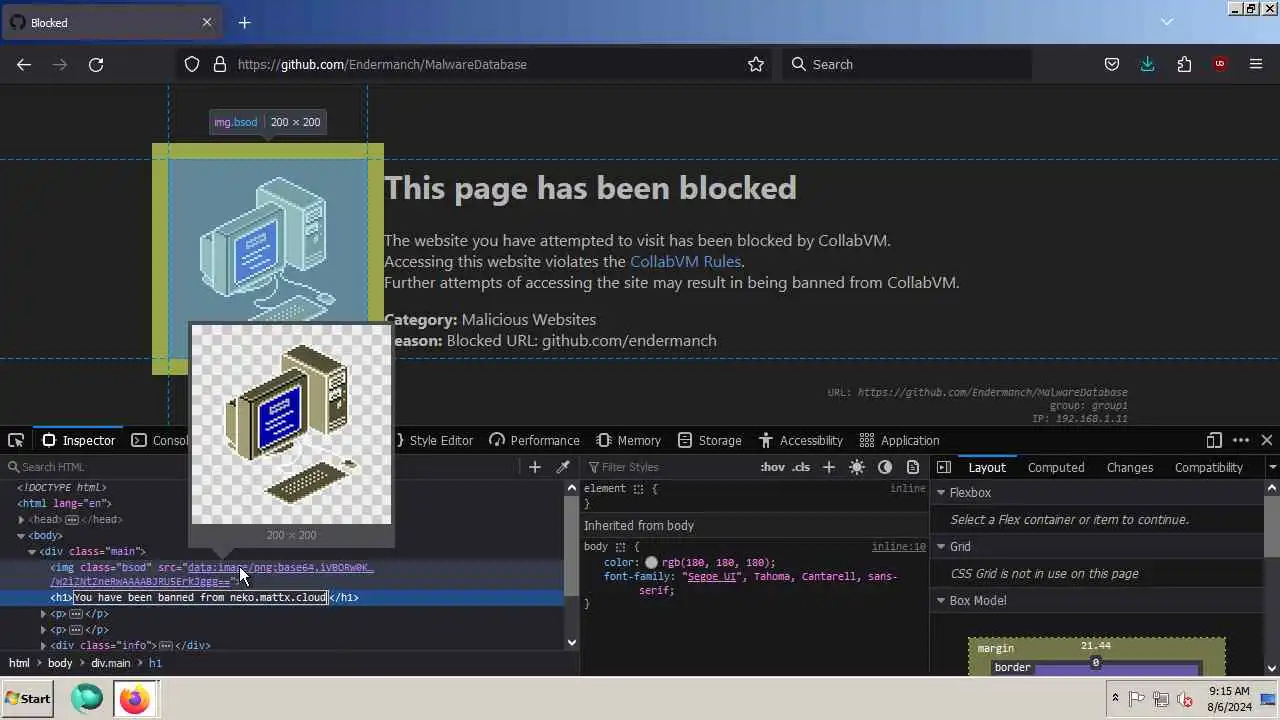Collapse the body element node

21,536
